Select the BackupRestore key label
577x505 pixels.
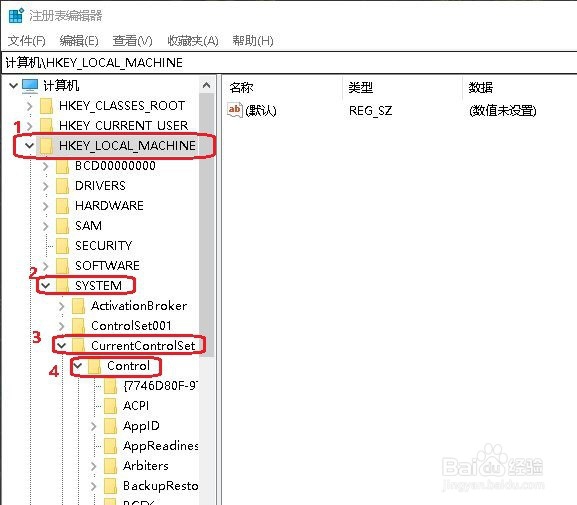click(x=161, y=486)
